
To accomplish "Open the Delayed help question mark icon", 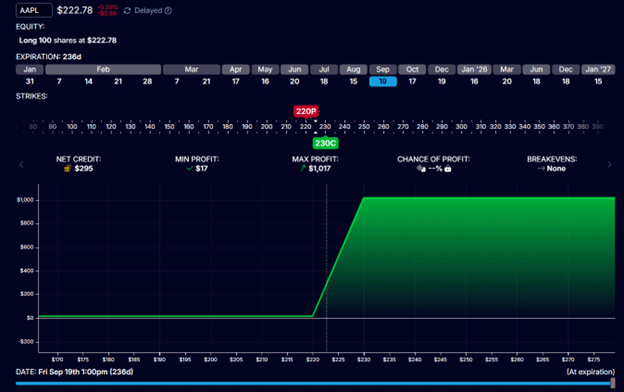I will click(168, 11).
